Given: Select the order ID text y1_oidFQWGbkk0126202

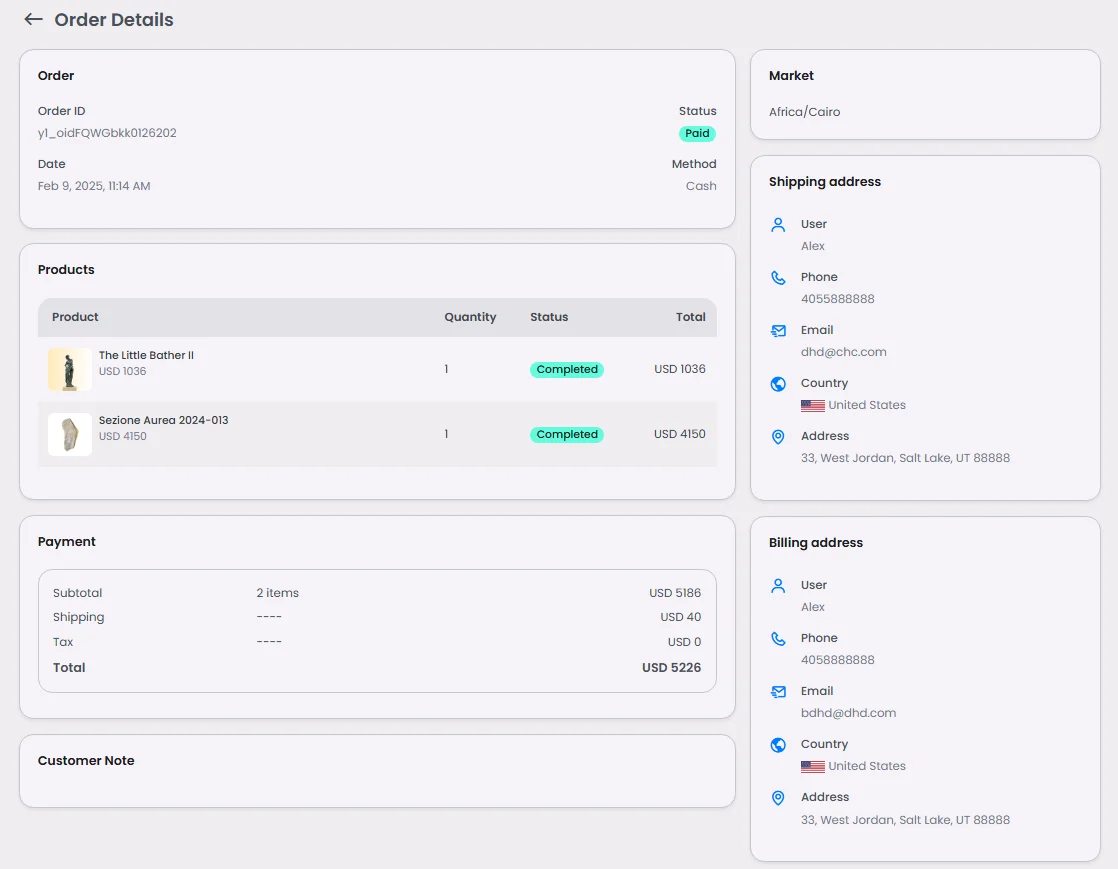Looking at the screenshot, I should click(x=107, y=133).
